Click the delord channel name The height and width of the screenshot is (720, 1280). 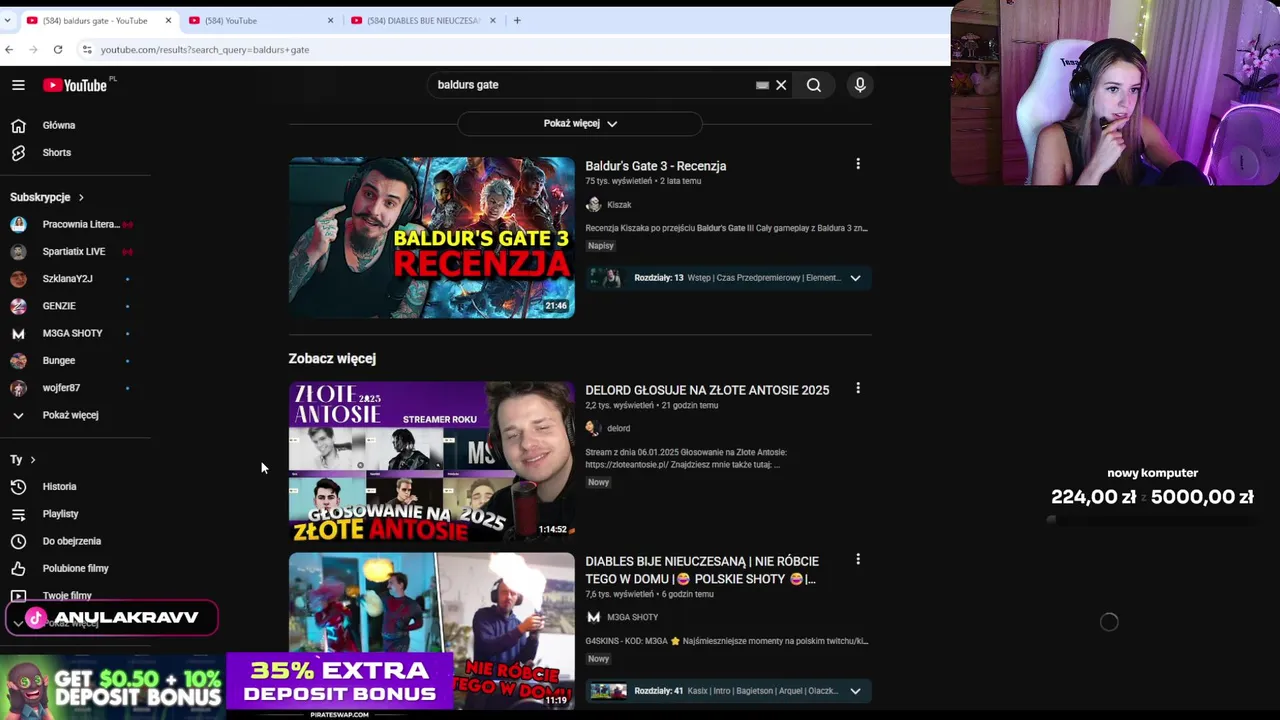pos(619,429)
